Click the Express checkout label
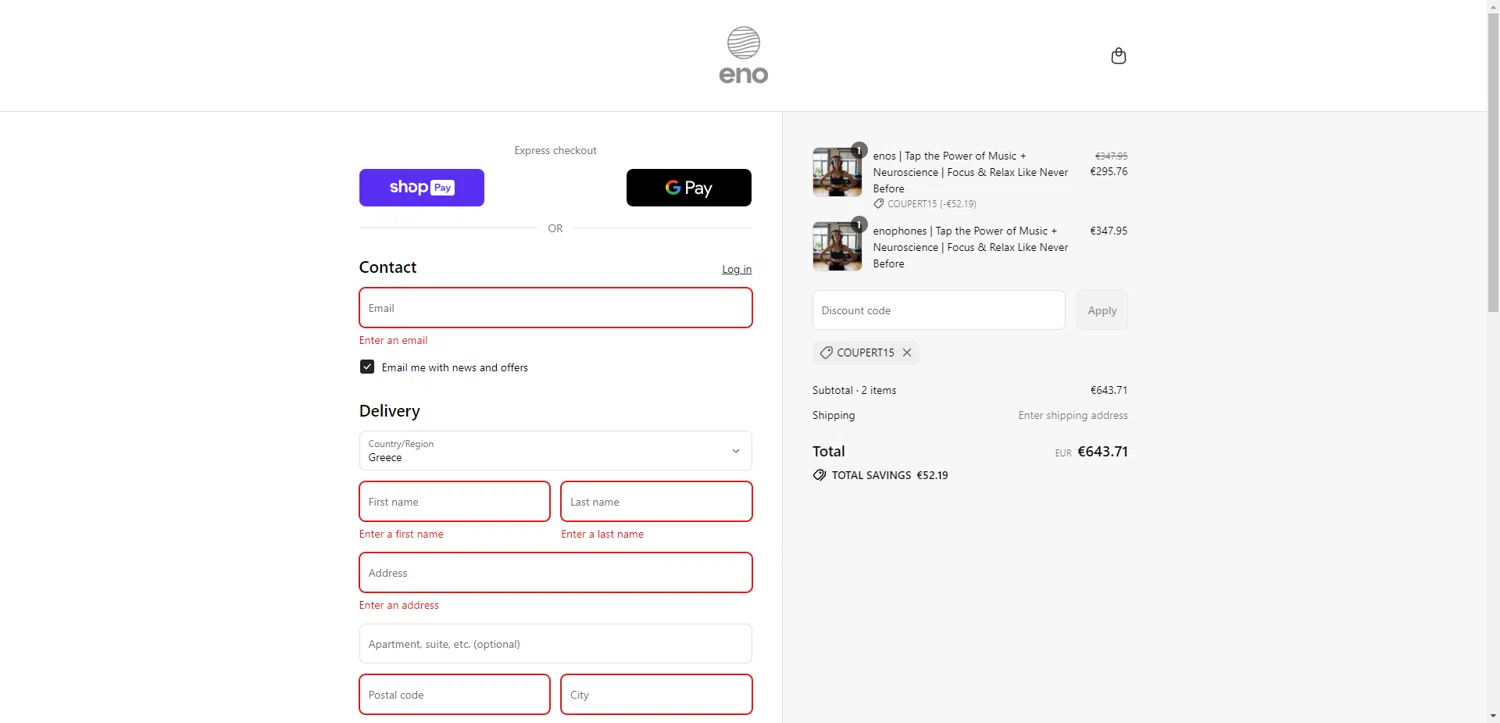 tap(555, 150)
